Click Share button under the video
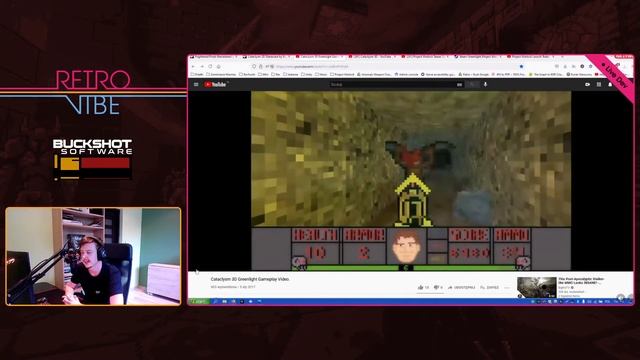Viewport: 640px width, 360px height. [x=462, y=288]
